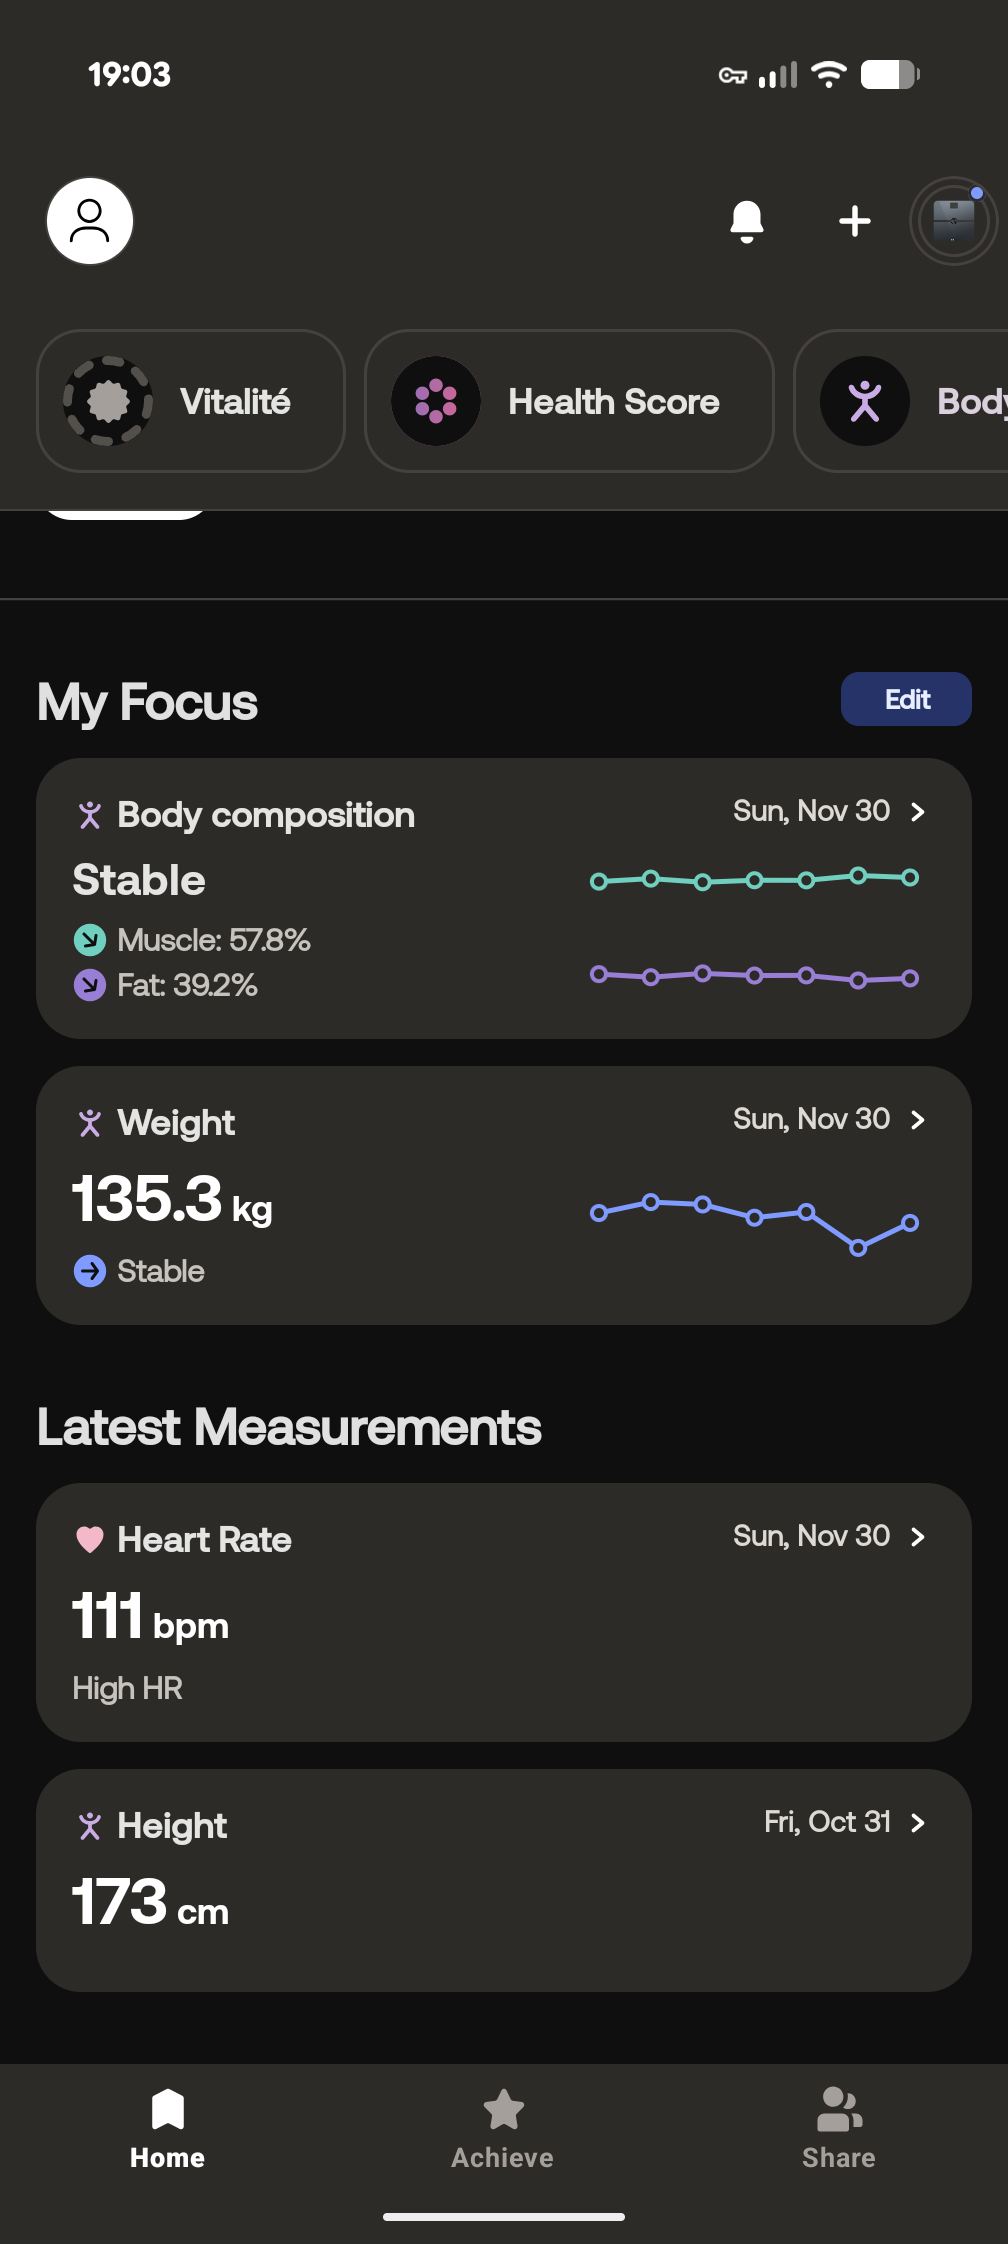Expand Weight details chevron
Image resolution: width=1008 pixels, height=2244 pixels.
(918, 1119)
